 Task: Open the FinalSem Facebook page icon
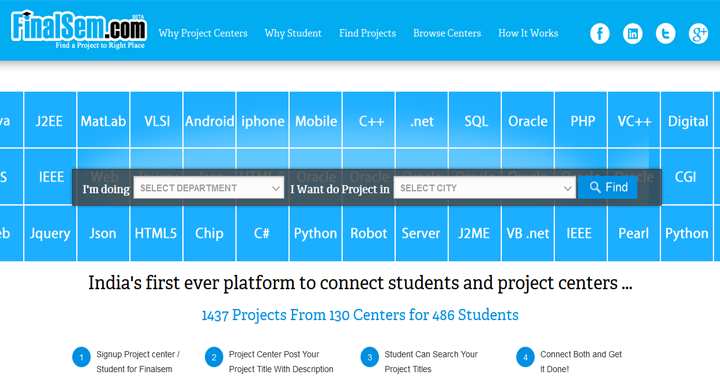click(x=600, y=34)
